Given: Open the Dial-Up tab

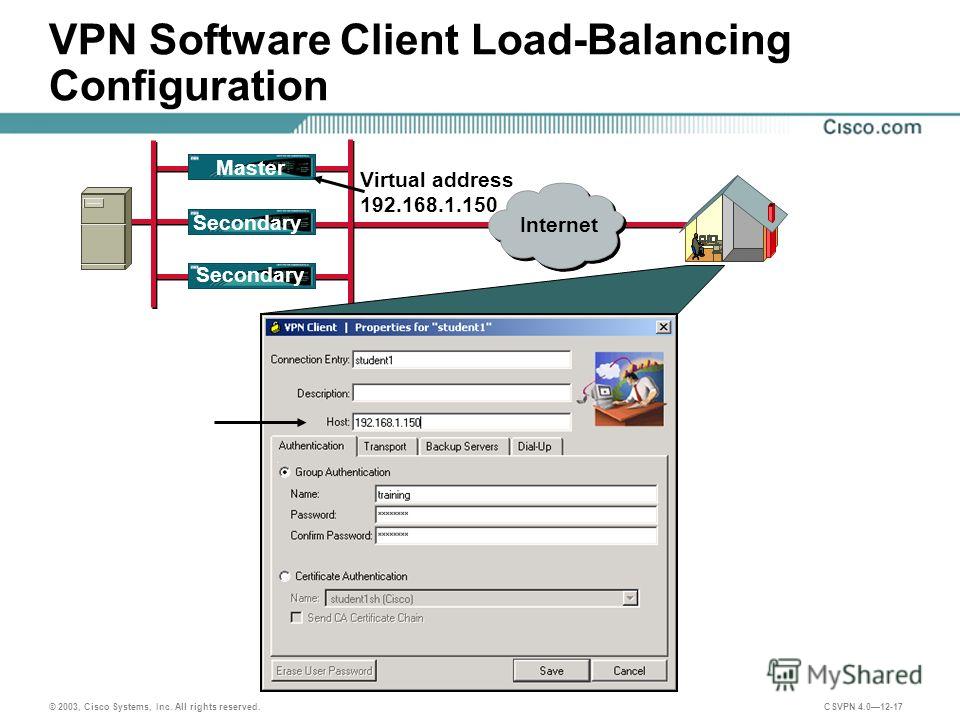Looking at the screenshot, I should (x=535, y=446).
